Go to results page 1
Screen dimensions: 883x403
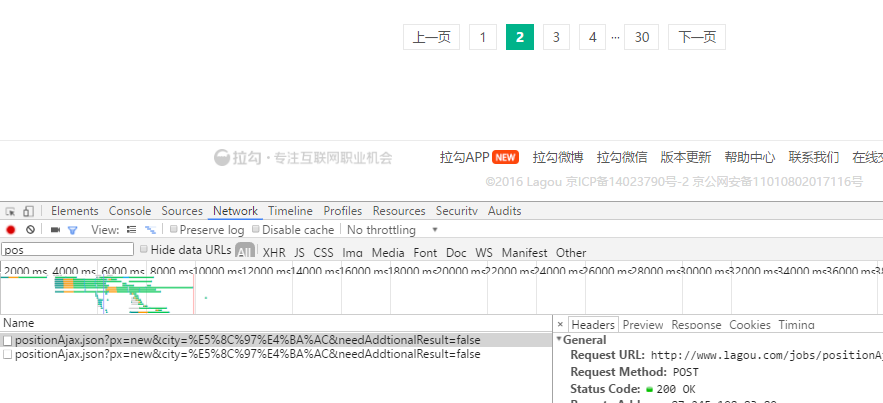pyautogui.click(x=483, y=37)
